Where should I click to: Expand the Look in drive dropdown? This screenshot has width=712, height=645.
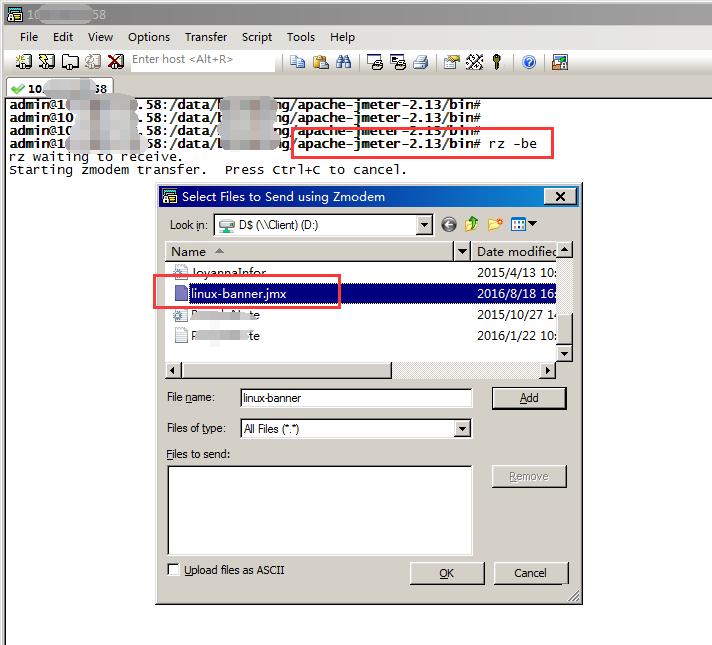click(x=424, y=224)
